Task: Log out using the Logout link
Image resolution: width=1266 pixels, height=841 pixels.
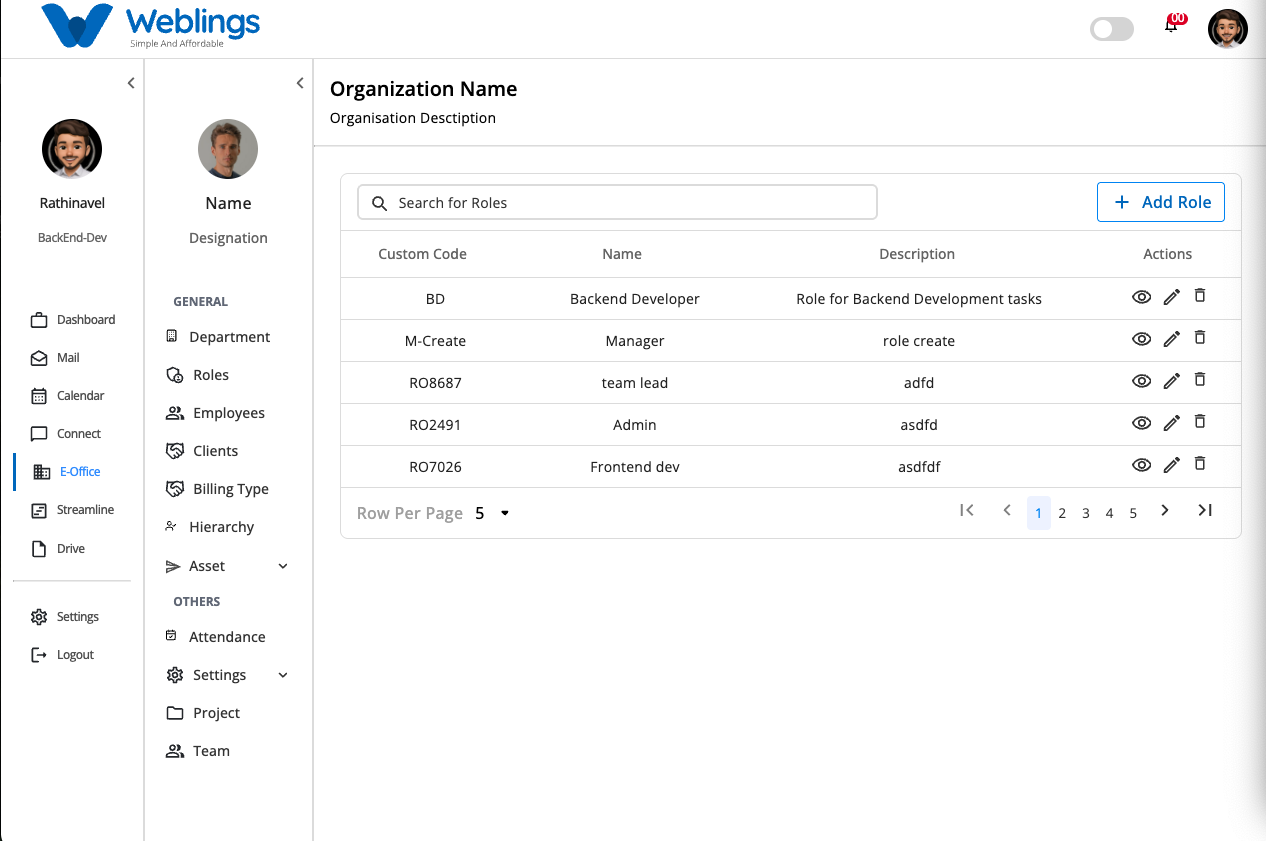Action: (62, 655)
